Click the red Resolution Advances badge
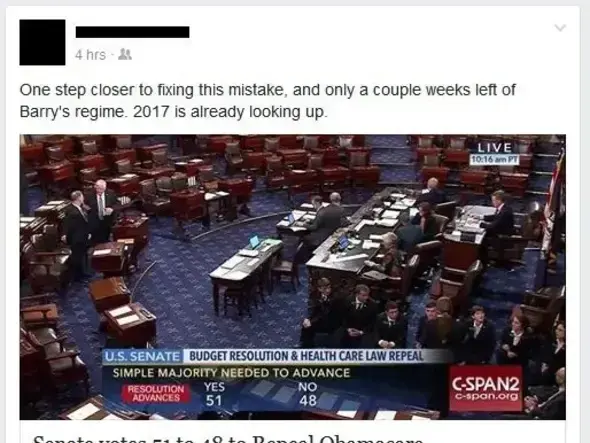 click(156, 394)
